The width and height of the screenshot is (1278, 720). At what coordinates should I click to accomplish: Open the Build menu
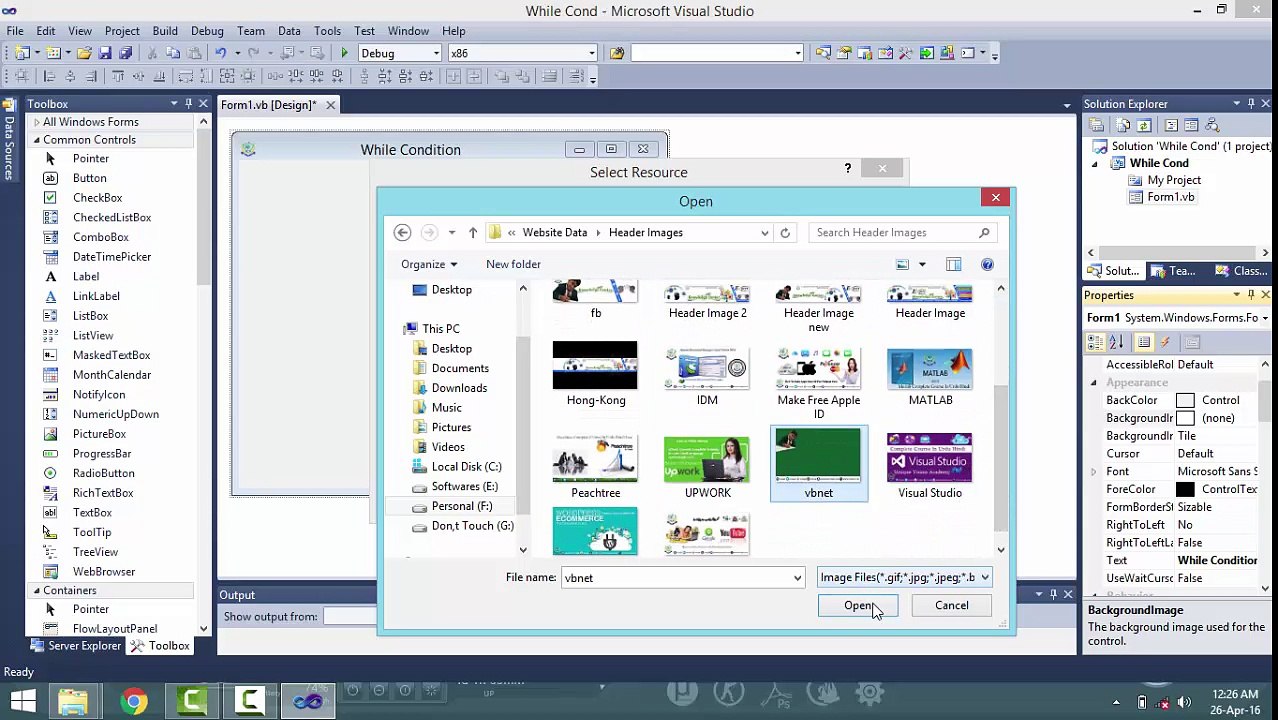(x=165, y=31)
